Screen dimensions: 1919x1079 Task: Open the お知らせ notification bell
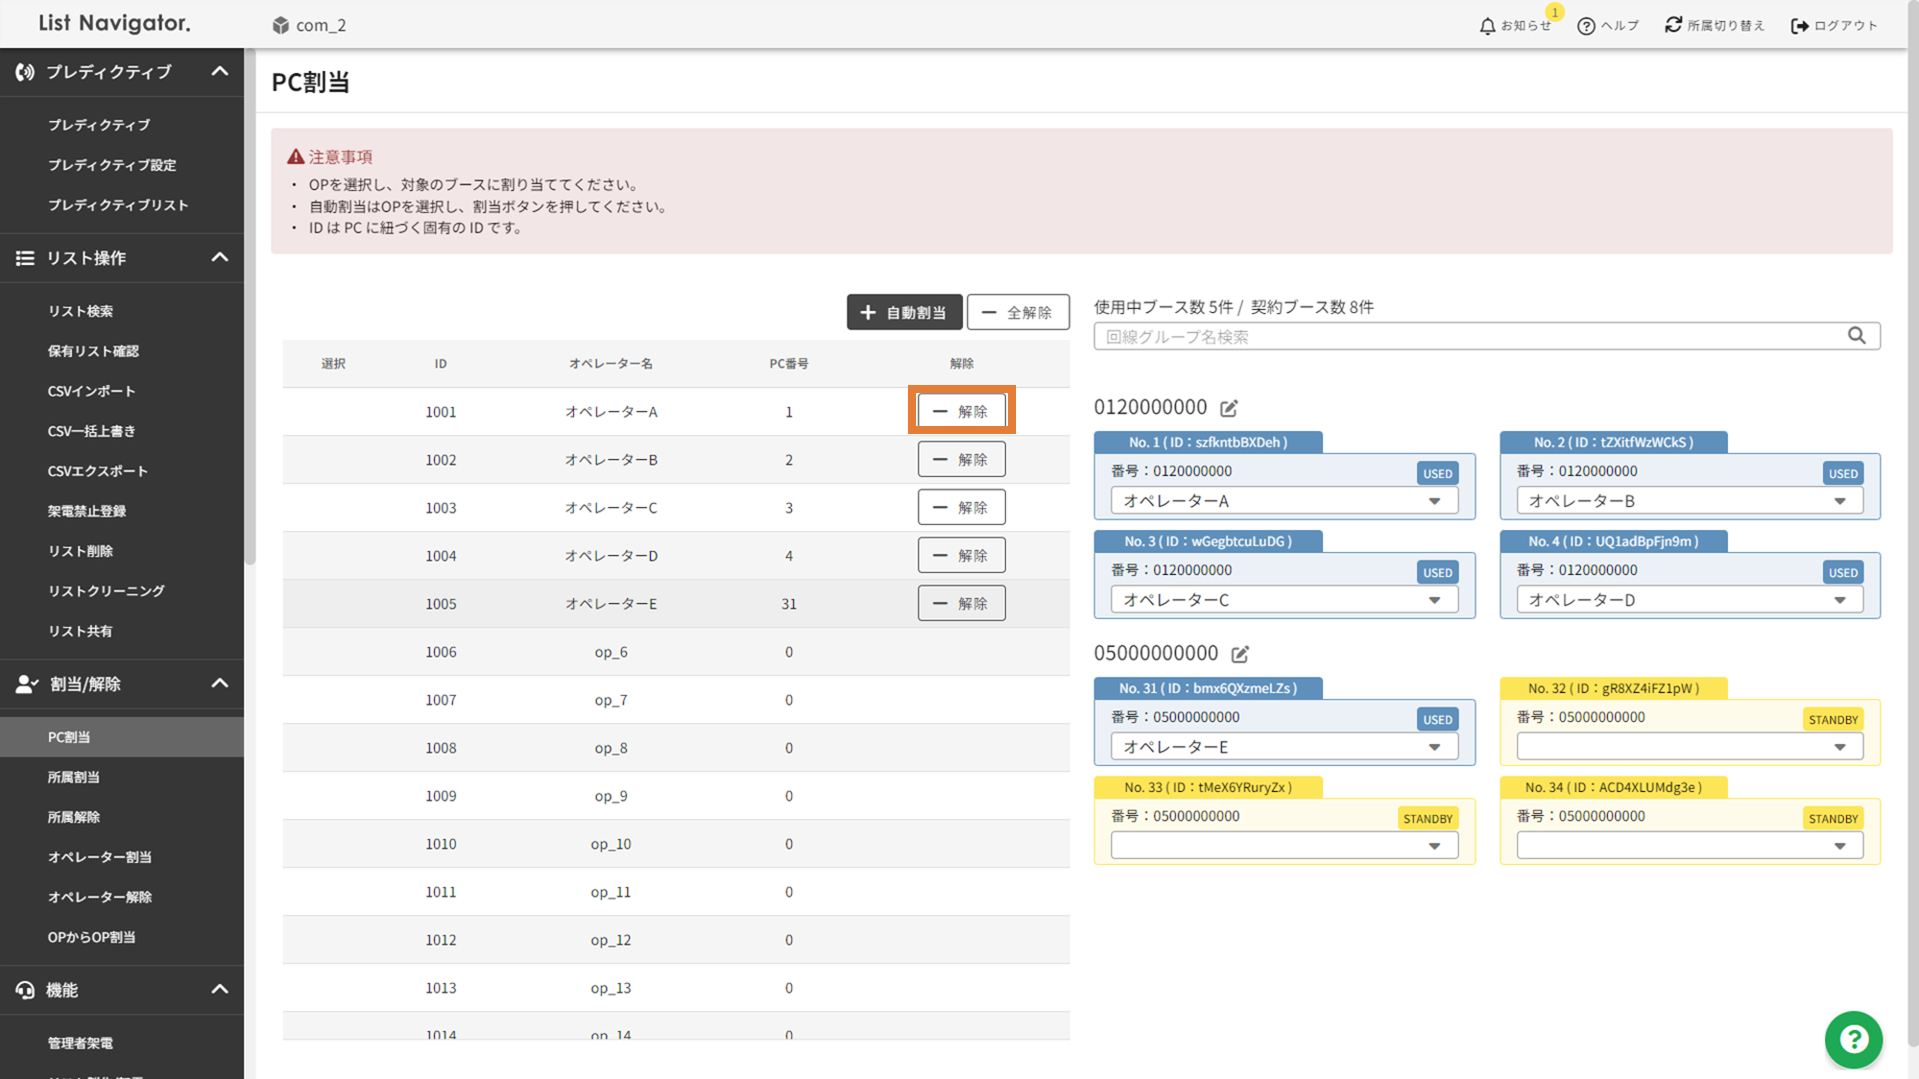click(1487, 26)
